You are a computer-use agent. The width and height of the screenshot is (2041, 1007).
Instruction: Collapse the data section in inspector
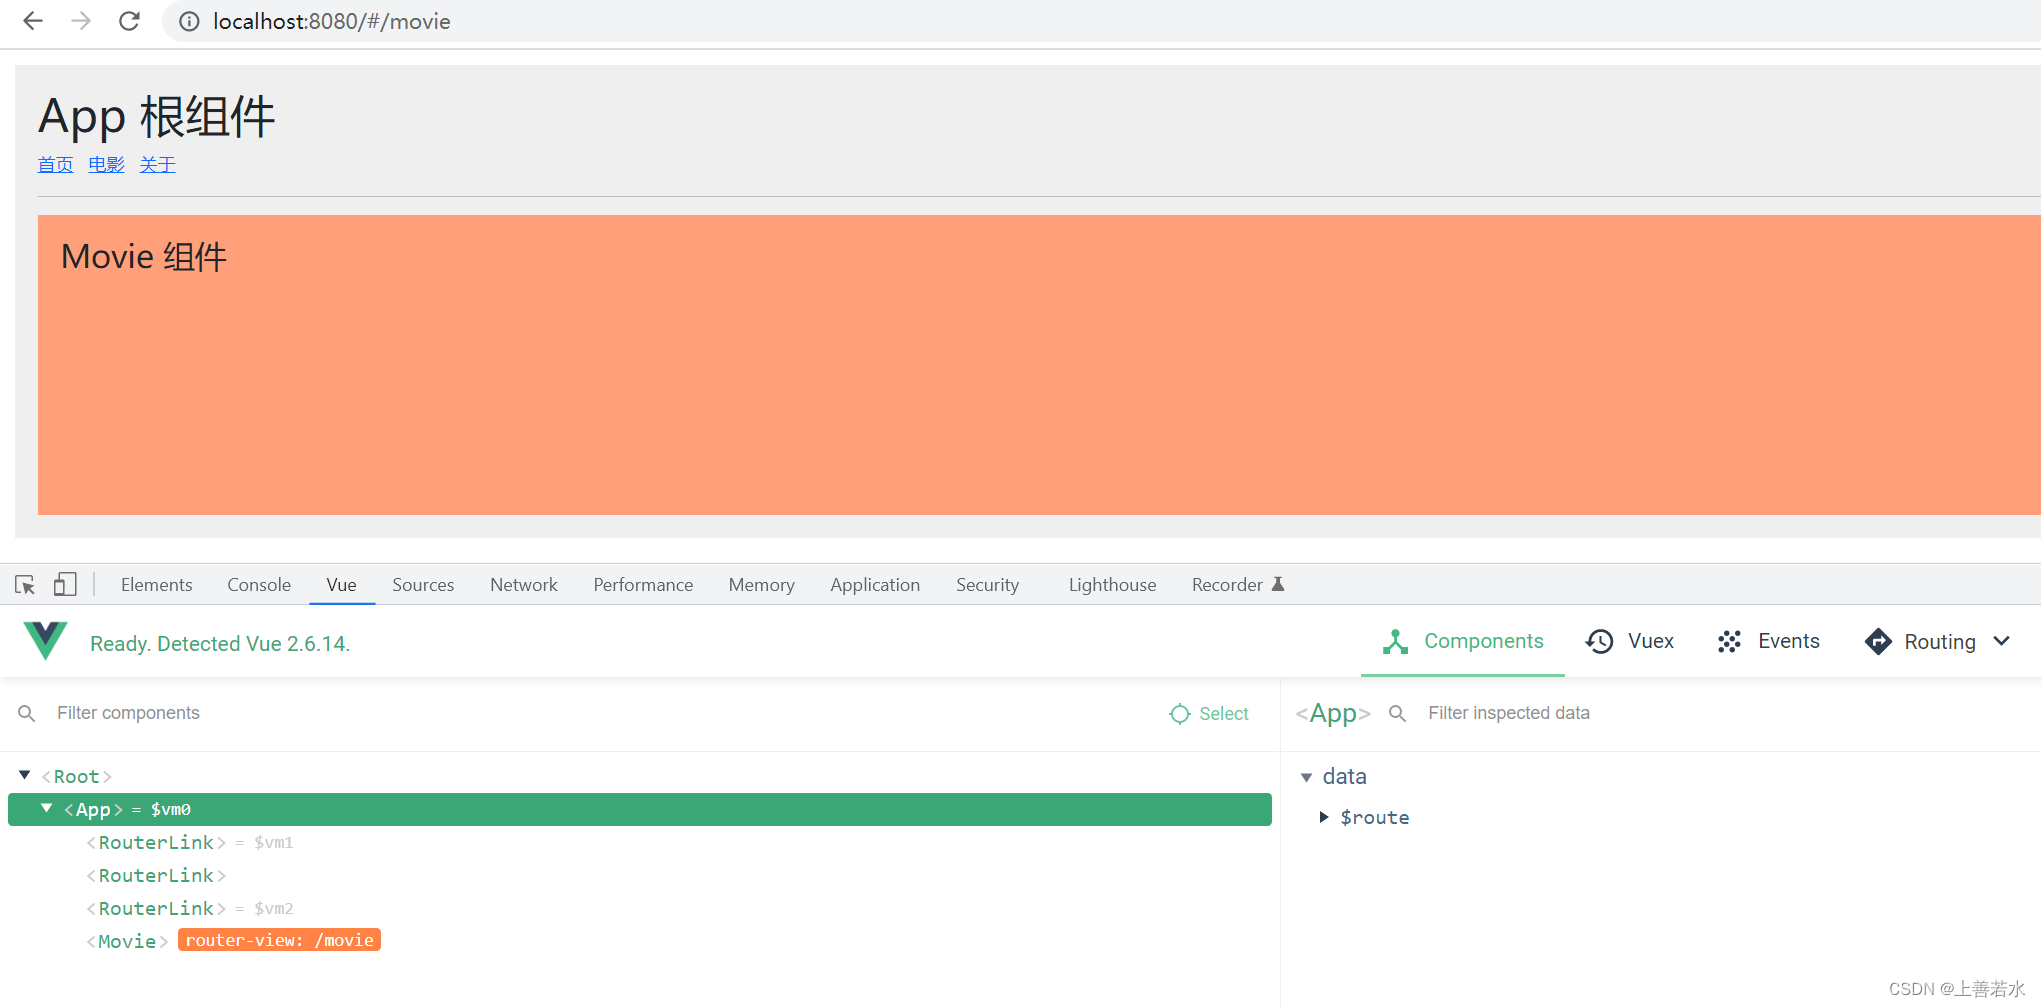pos(1306,777)
